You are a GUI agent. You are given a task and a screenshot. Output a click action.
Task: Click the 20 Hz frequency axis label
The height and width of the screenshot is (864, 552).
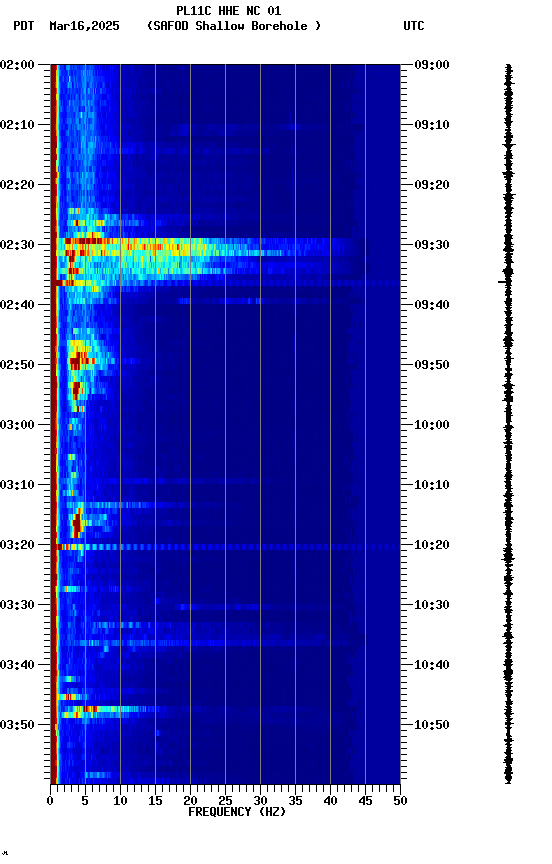tap(190, 801)
